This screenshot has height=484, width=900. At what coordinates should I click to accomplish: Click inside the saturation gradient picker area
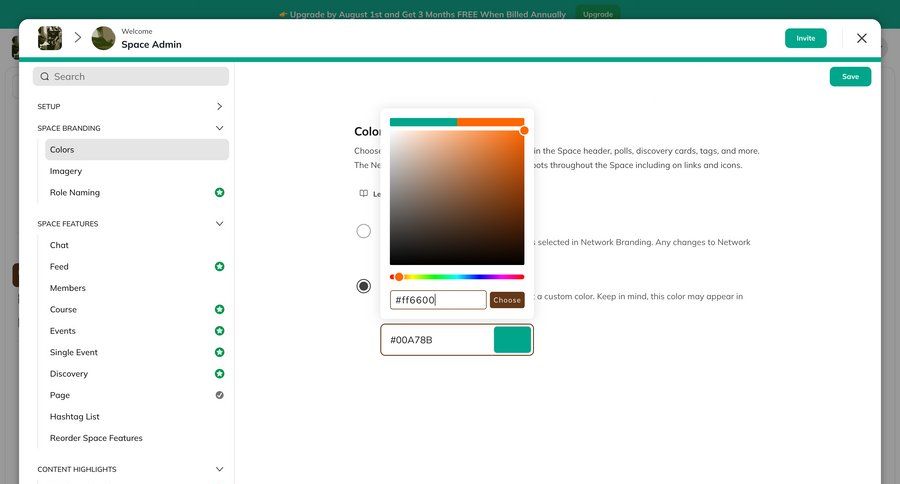click(457, 198)
